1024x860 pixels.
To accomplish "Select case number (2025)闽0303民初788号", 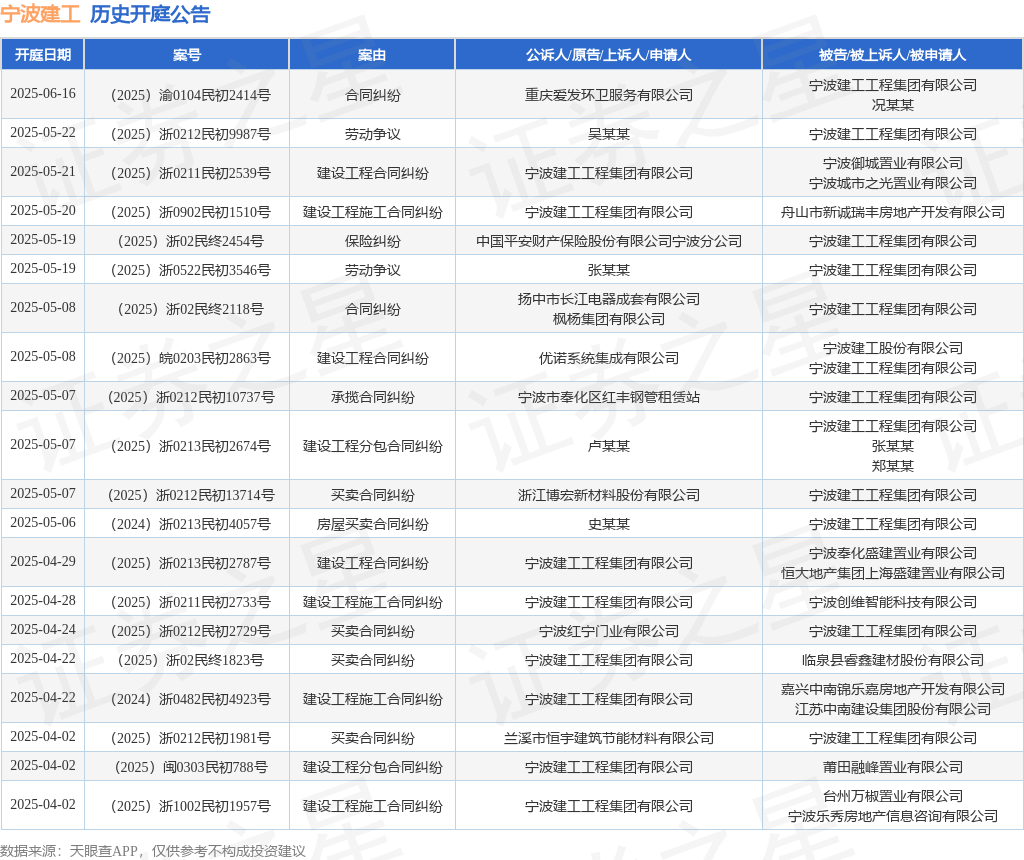I will point(190,767).
